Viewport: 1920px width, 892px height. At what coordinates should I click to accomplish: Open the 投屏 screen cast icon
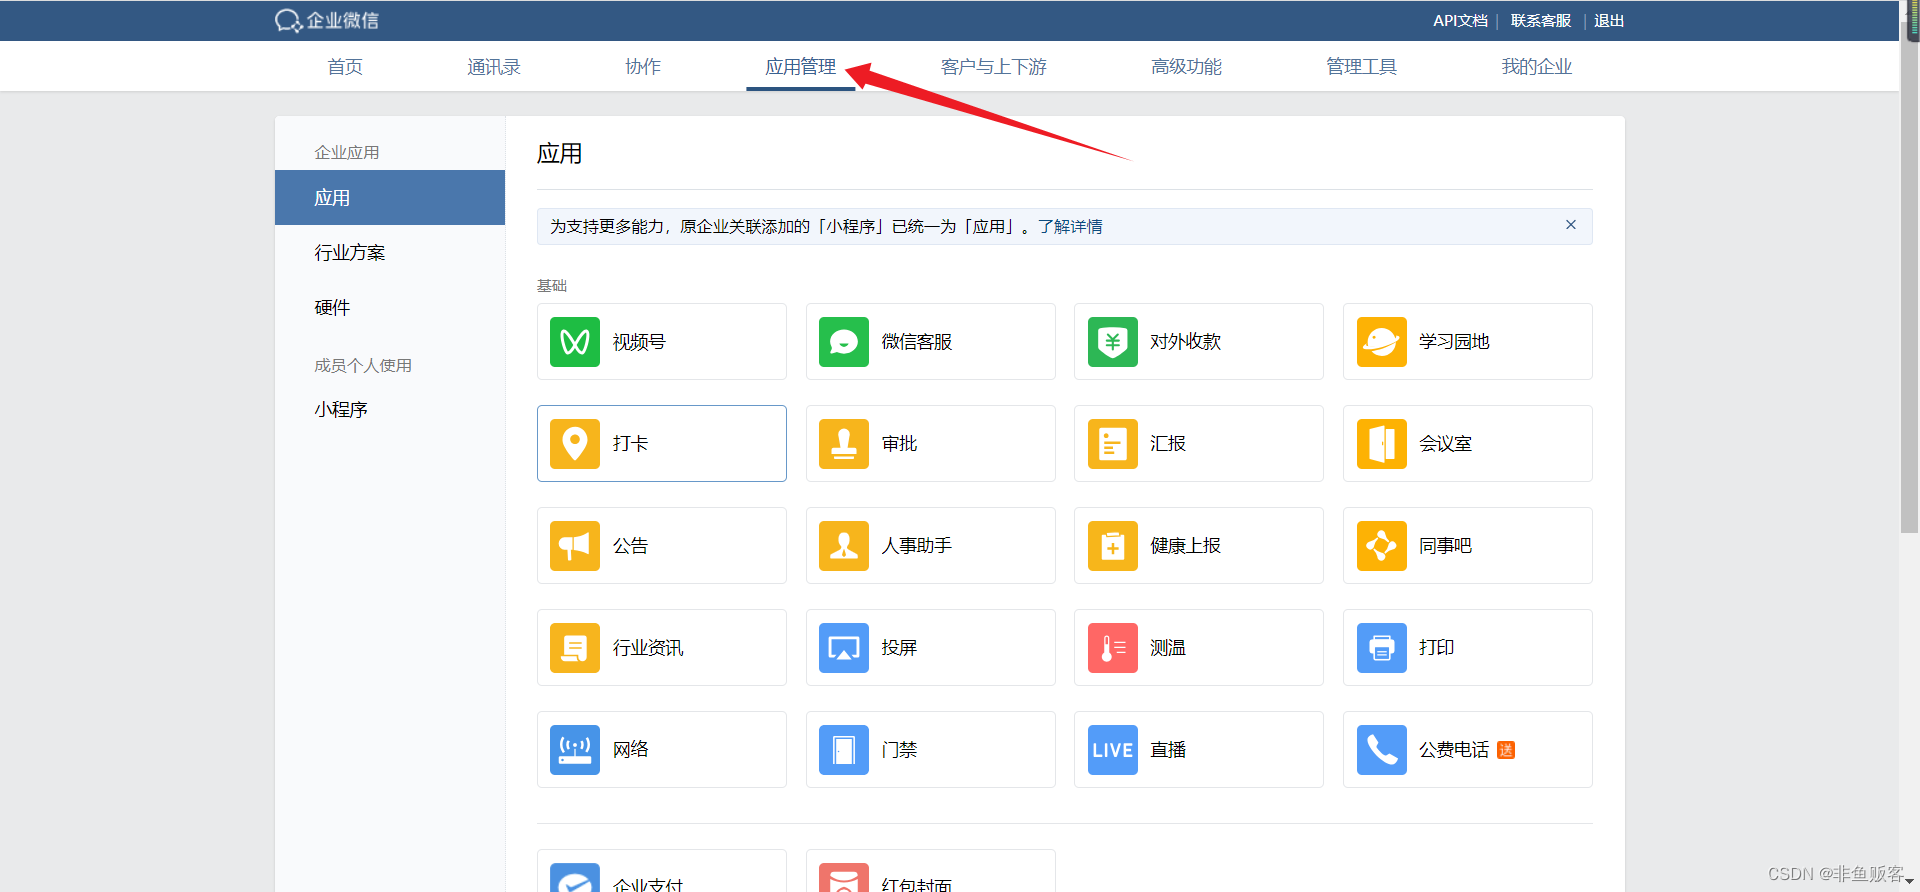pyautogui.click(x=844, y=648)
